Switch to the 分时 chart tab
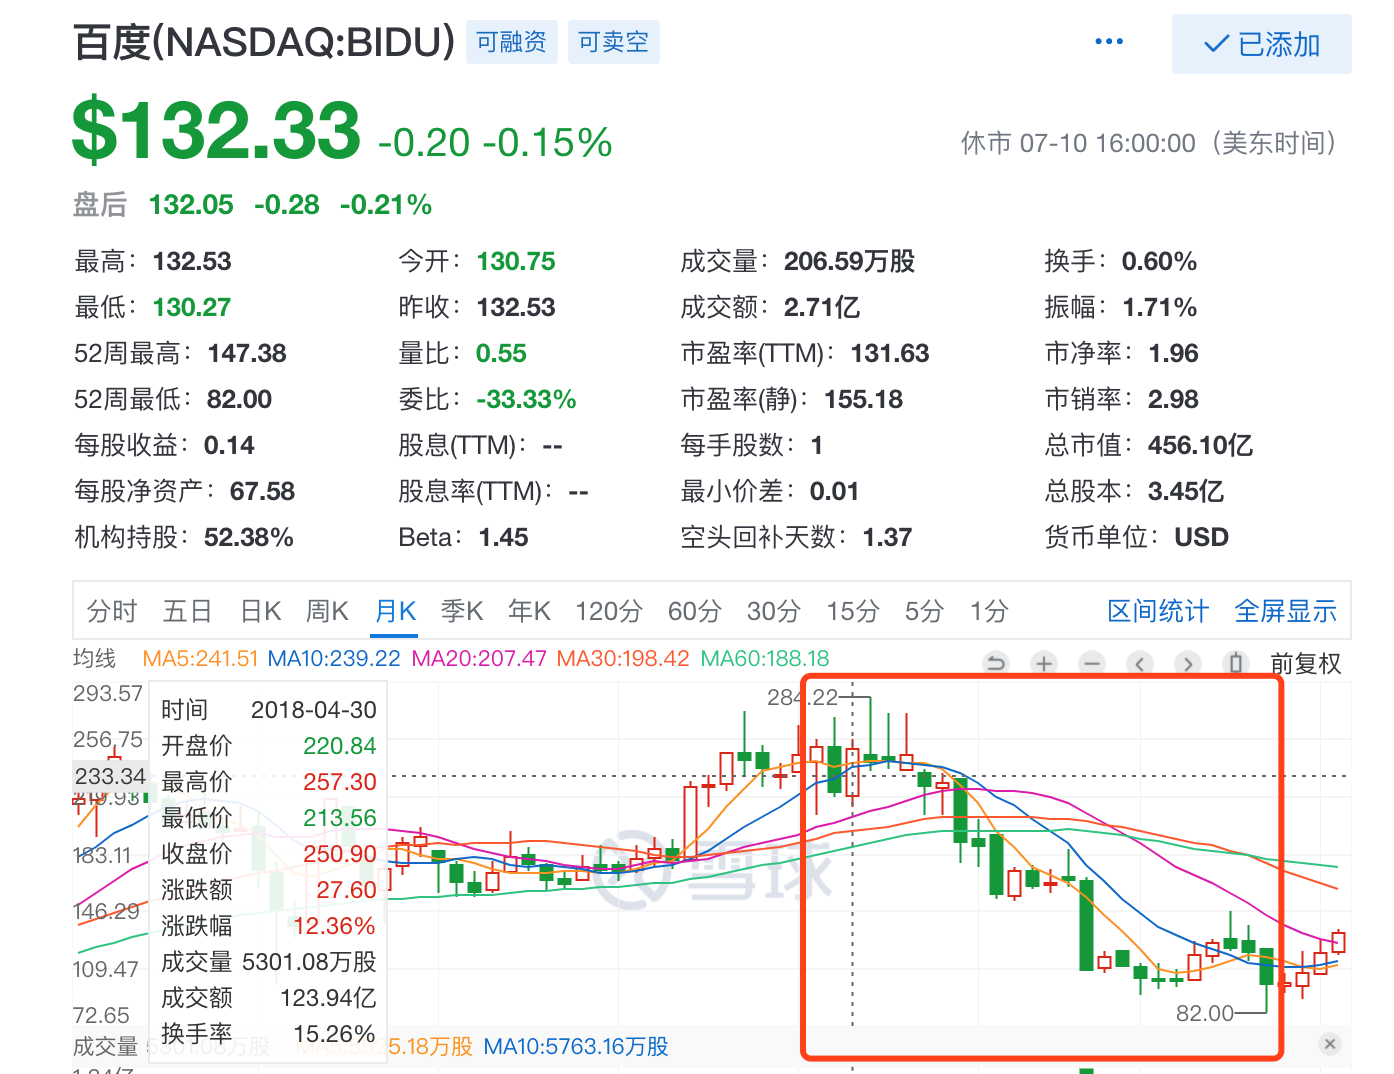This screenshot has height=1074, width=1394. point(112,611)
